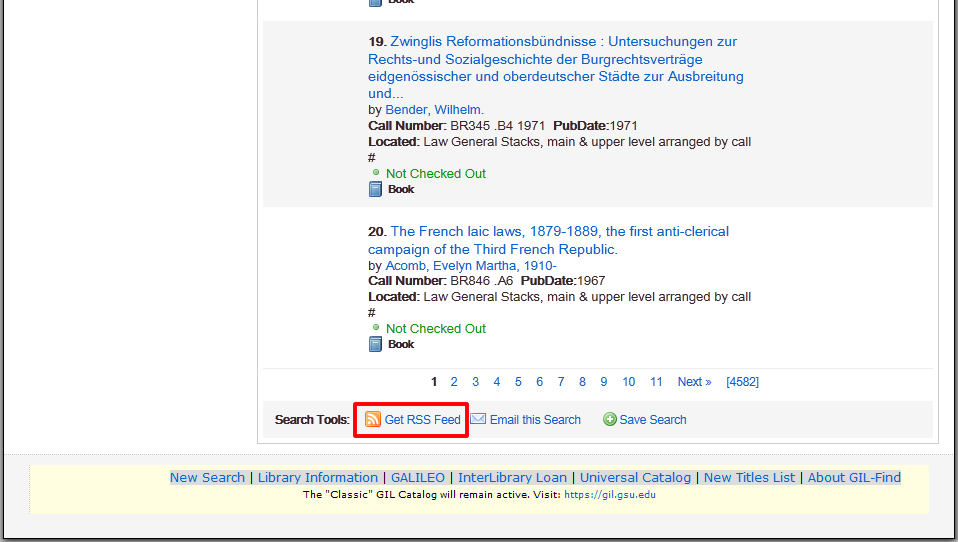This screenshot has width=958, height=542.
Task: Click the orange RSS feed icon
Action: point(373,419)
